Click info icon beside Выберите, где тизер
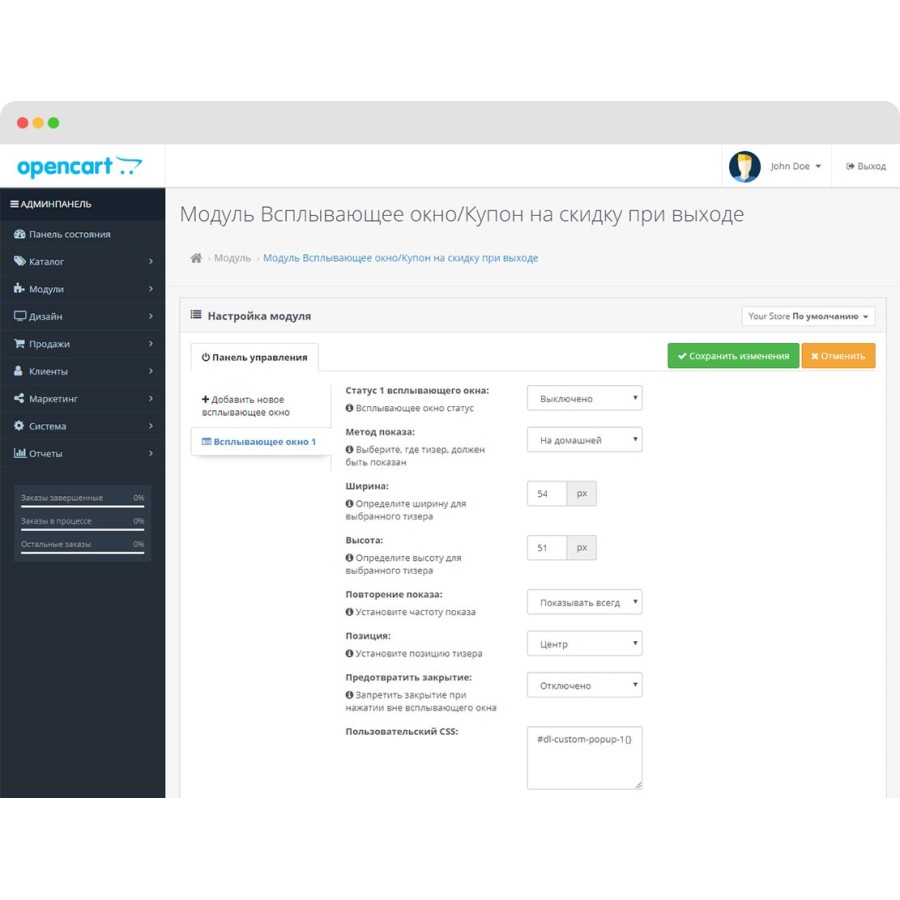The image size is (900, 900). point(349,449)
